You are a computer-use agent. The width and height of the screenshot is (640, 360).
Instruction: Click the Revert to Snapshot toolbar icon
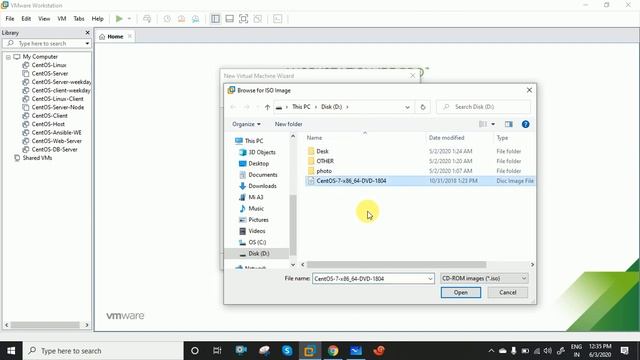tap(181, 19)
